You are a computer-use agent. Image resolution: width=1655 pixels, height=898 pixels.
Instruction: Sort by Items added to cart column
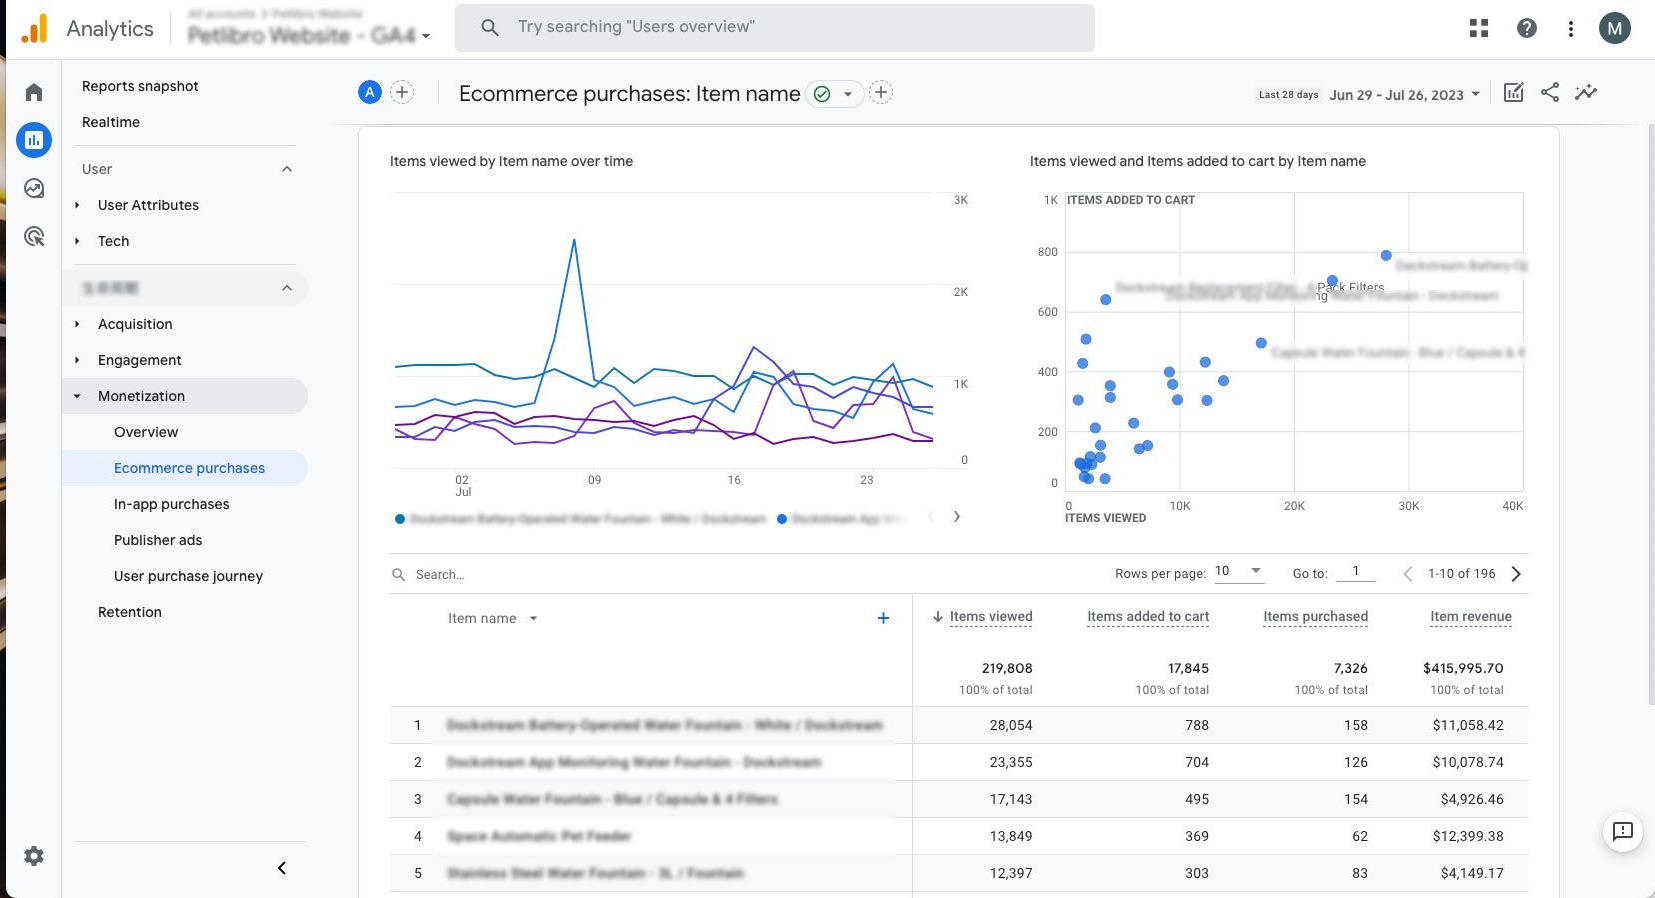pos(1148,617)
